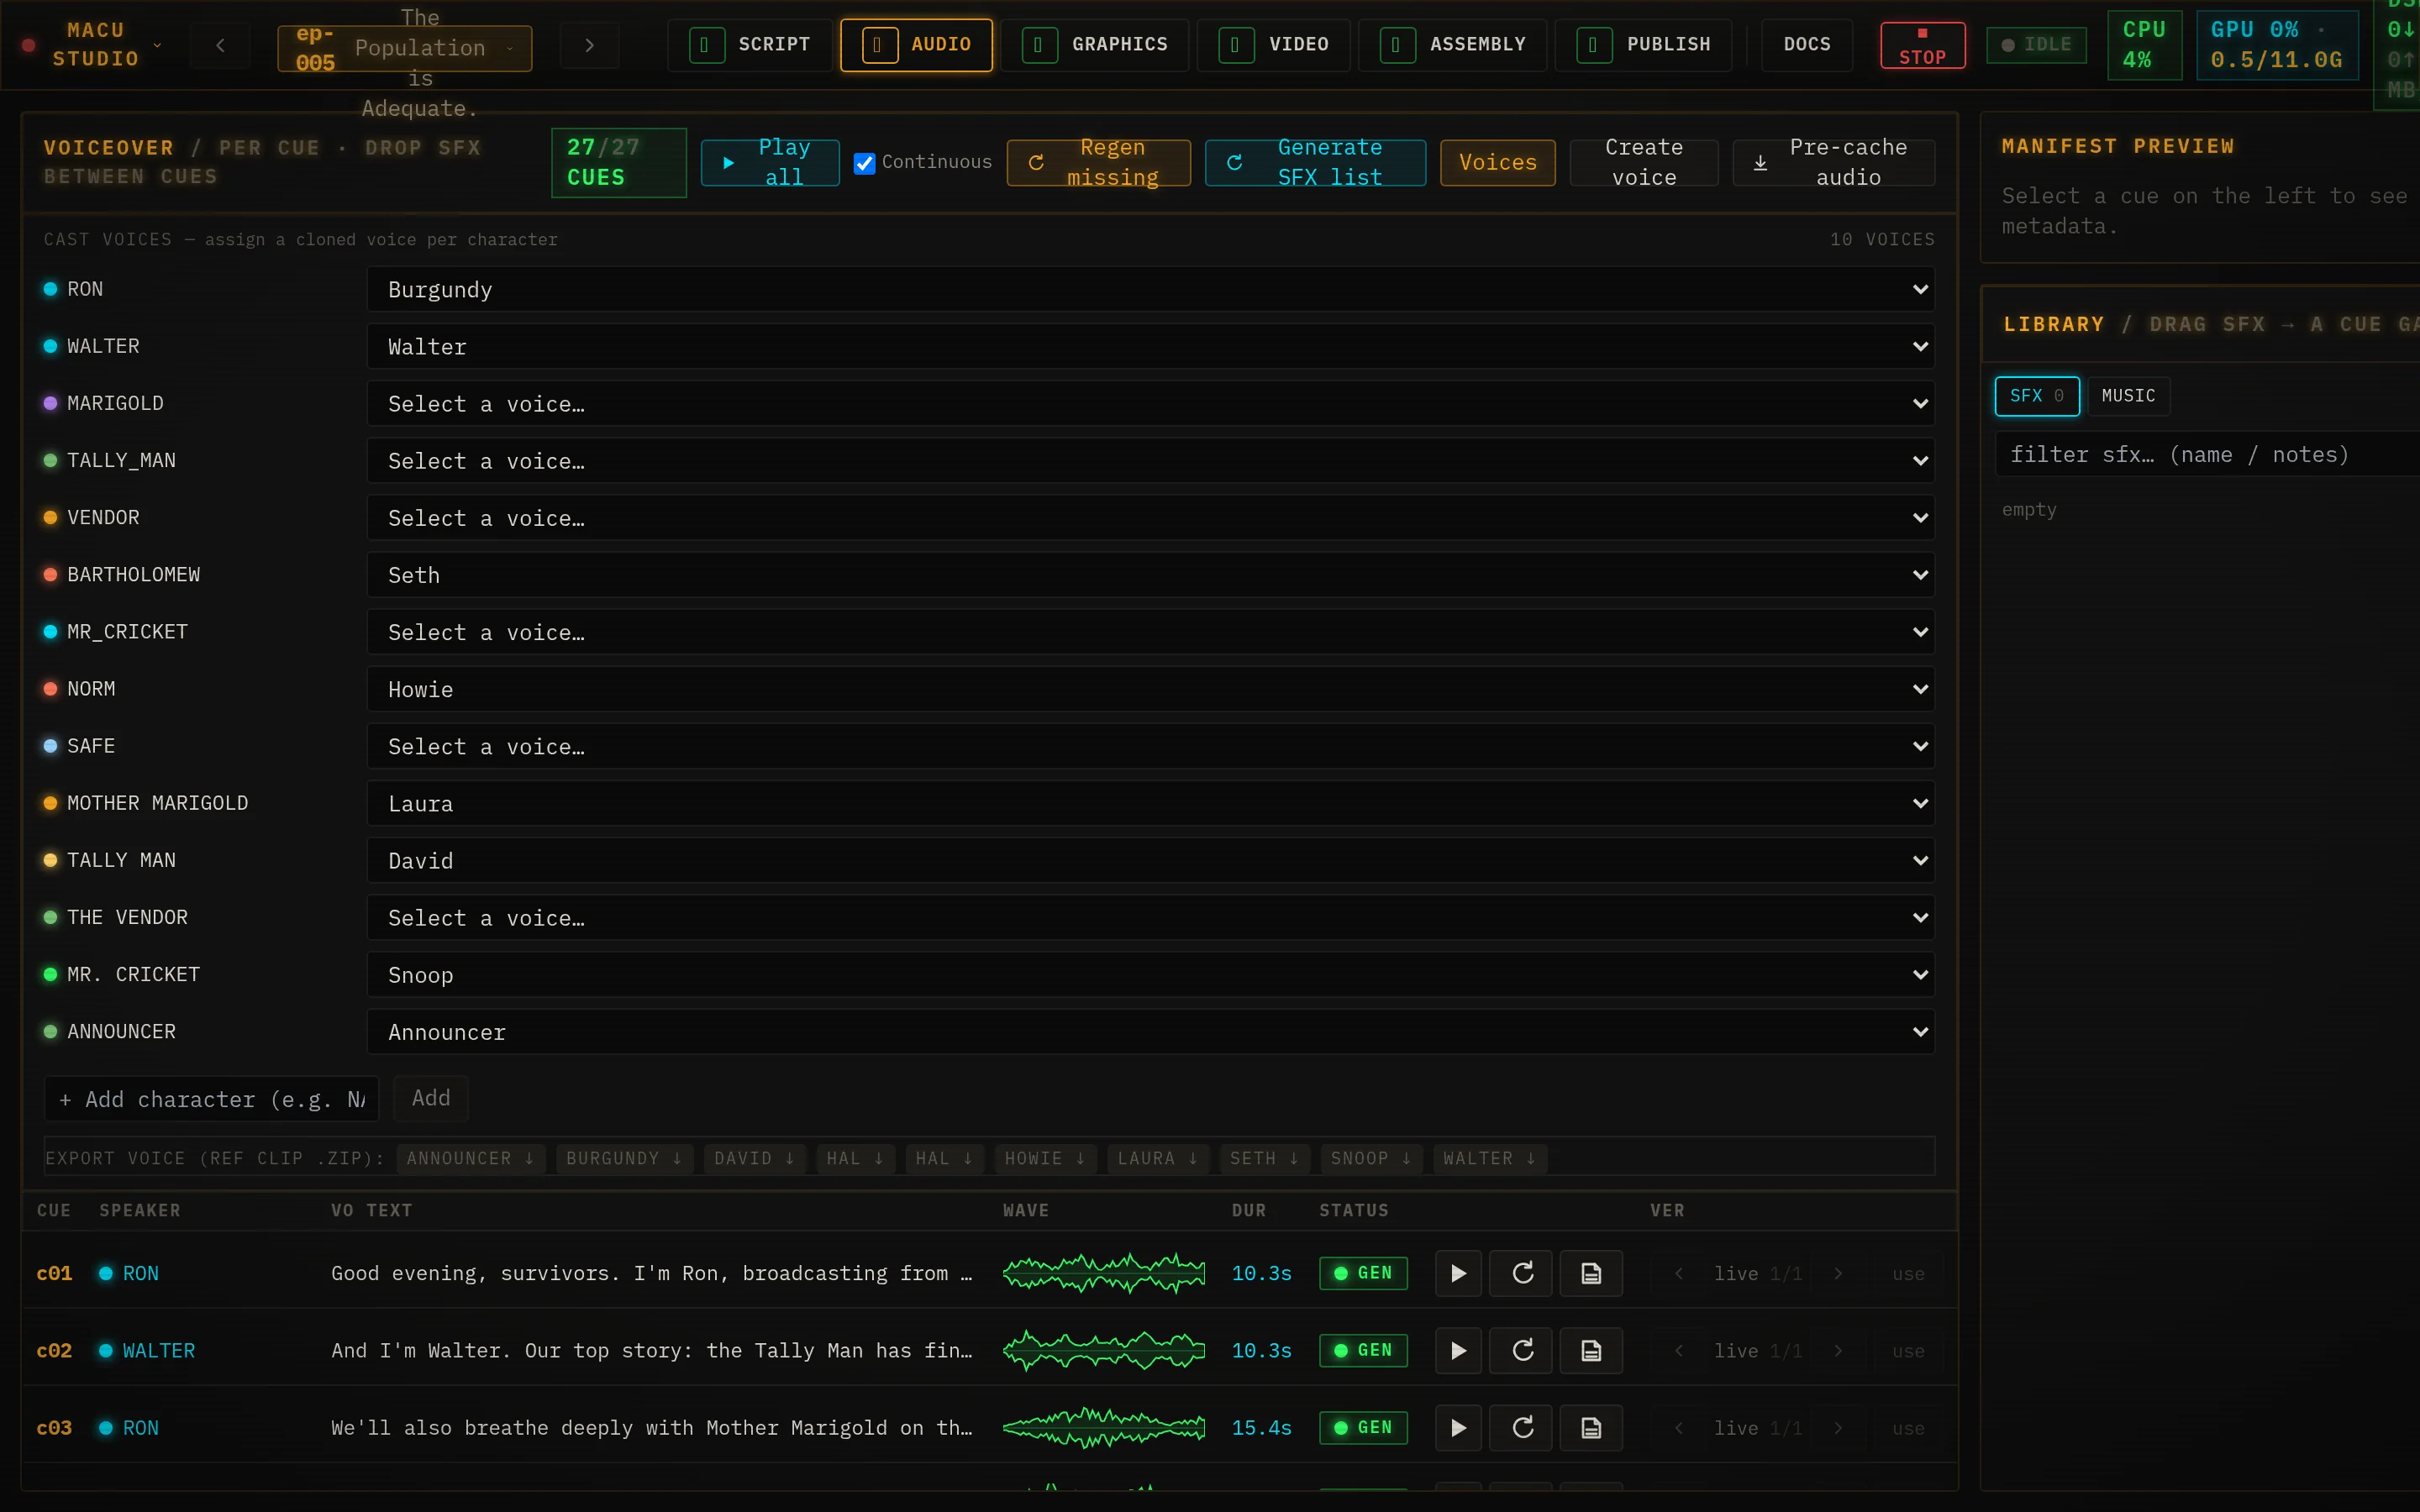
Task: Play cue c02 audio
Action: [1458, 1350]
